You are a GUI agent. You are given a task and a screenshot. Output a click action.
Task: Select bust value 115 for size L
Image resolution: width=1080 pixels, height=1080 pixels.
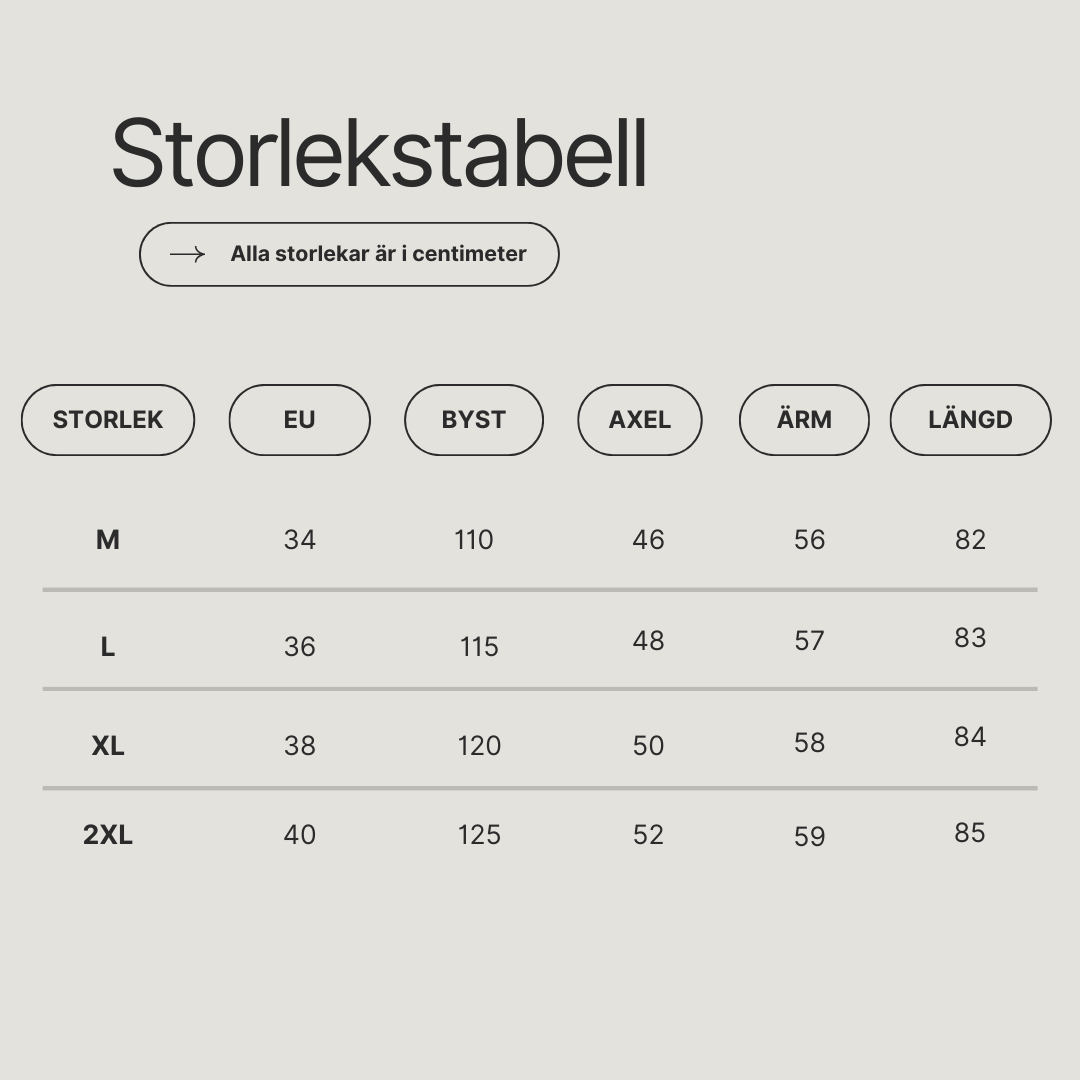point(479,647)
